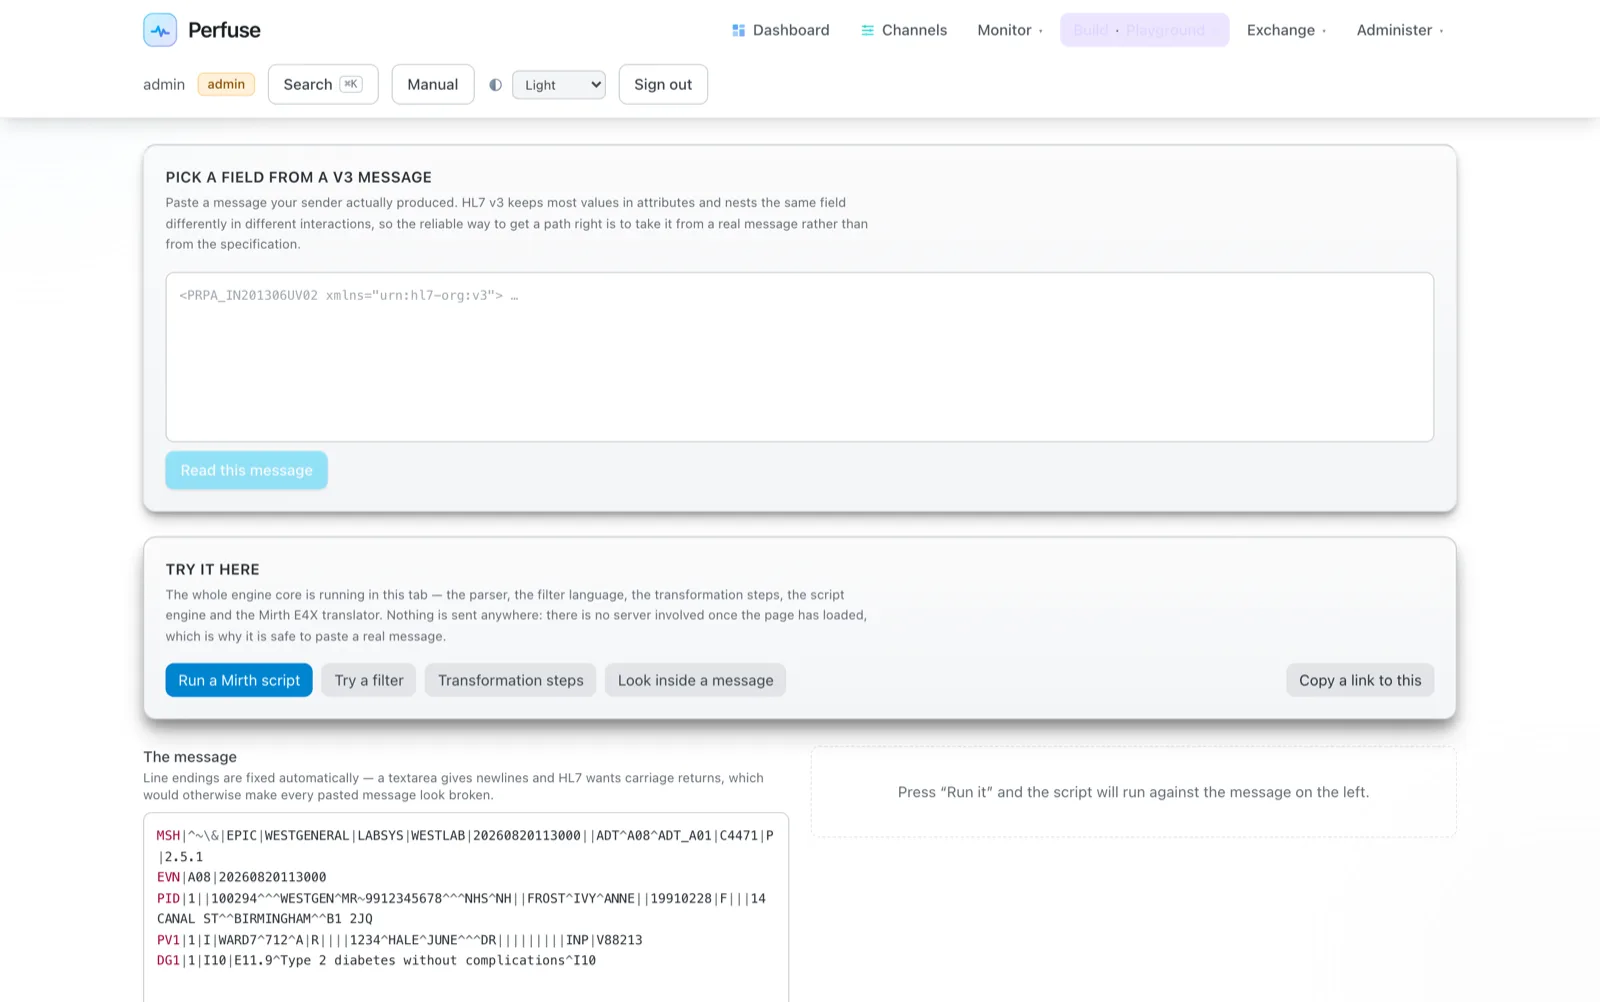Click into the HL7 message textarea
Viewport: 1600px width, 1002px height.
click(x=466, y=907)
